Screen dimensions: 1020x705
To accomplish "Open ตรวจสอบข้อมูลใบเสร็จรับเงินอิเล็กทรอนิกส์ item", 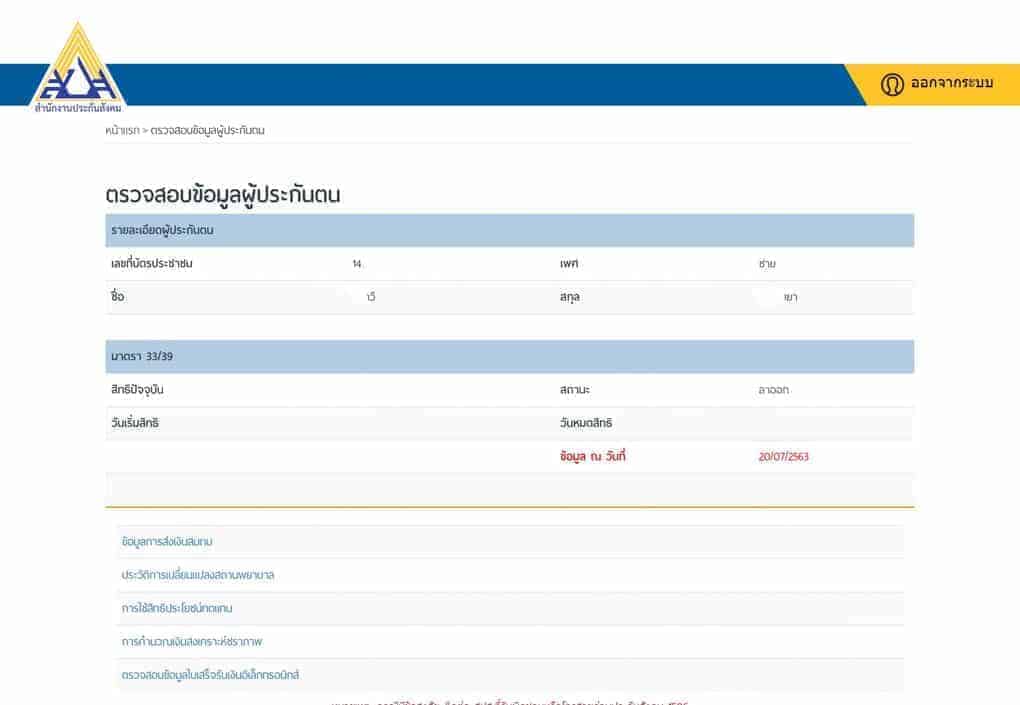I will pyautogui.click(x=210, y=675).
